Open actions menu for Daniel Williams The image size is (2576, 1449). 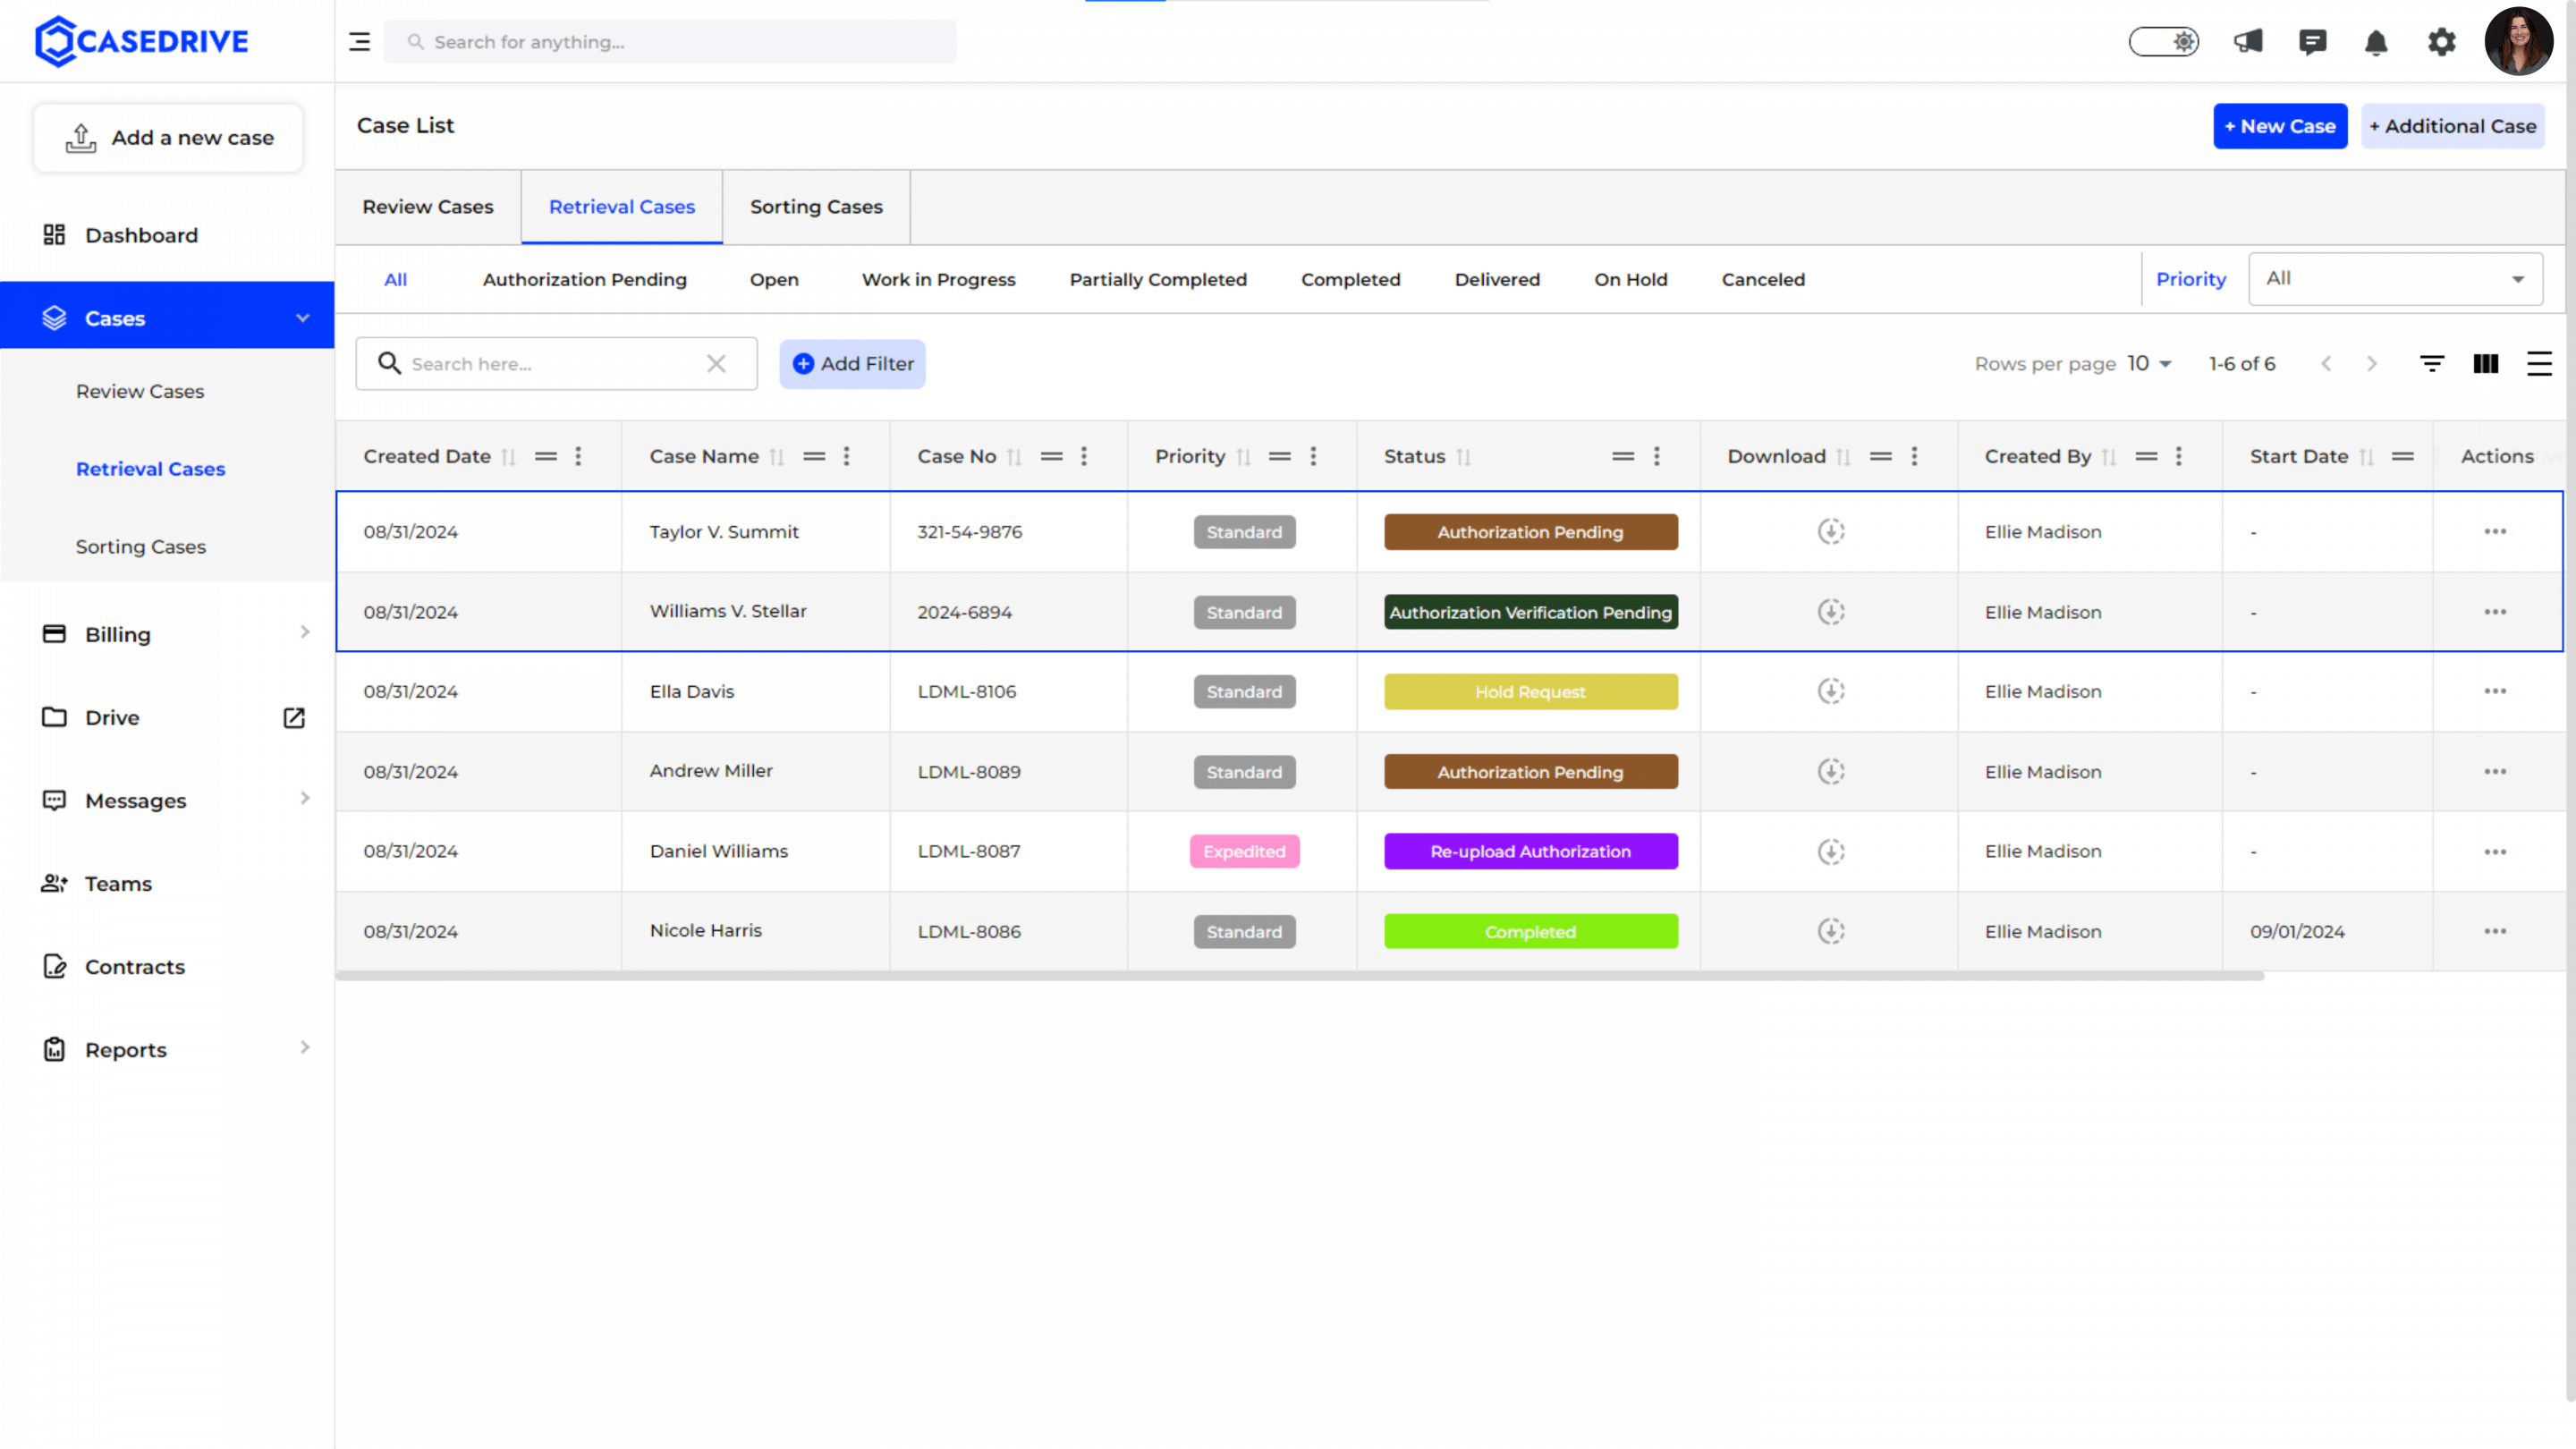[x=2495, y=851]
